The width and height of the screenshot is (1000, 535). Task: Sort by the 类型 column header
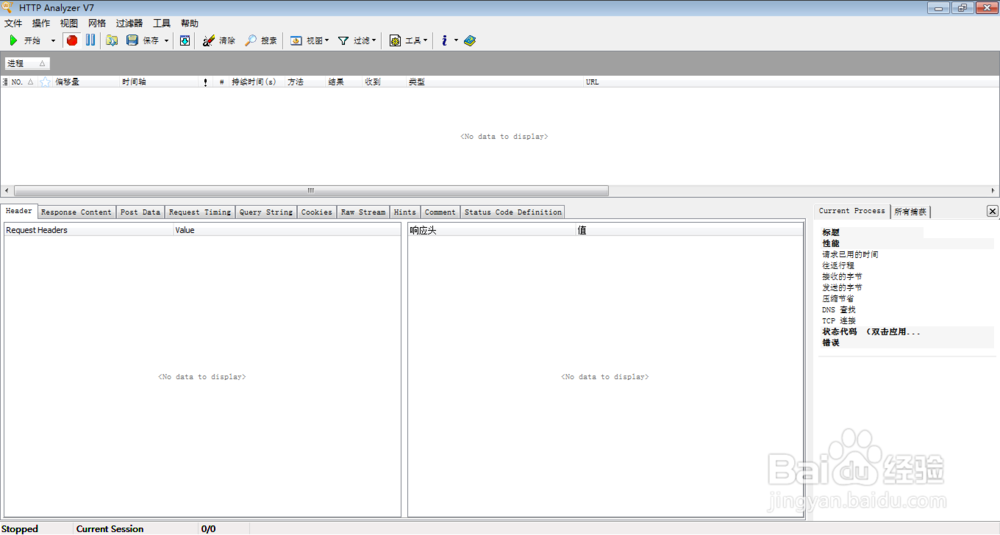click(x=494, y=82)
